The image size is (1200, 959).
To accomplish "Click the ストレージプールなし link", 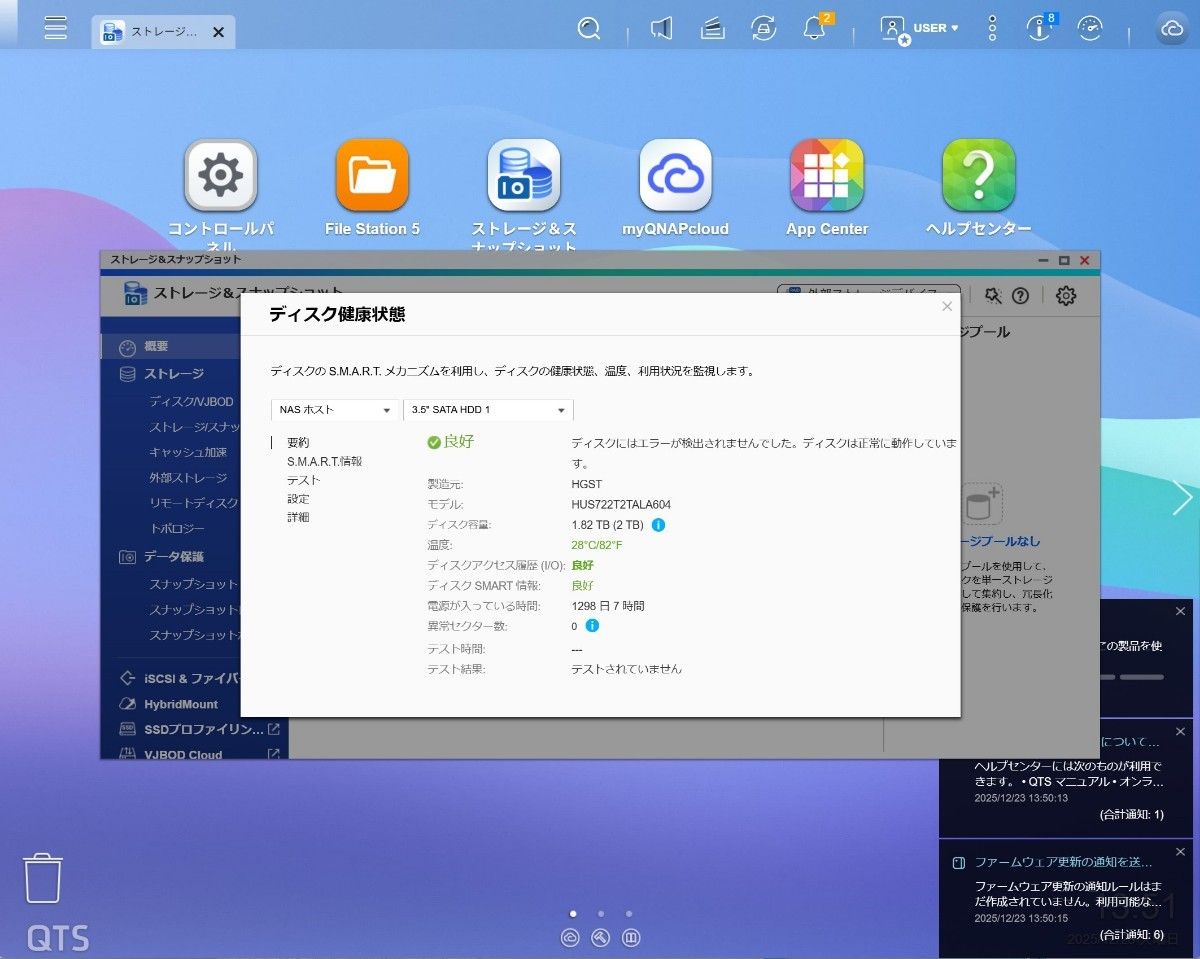I will tap(1000, 541).
